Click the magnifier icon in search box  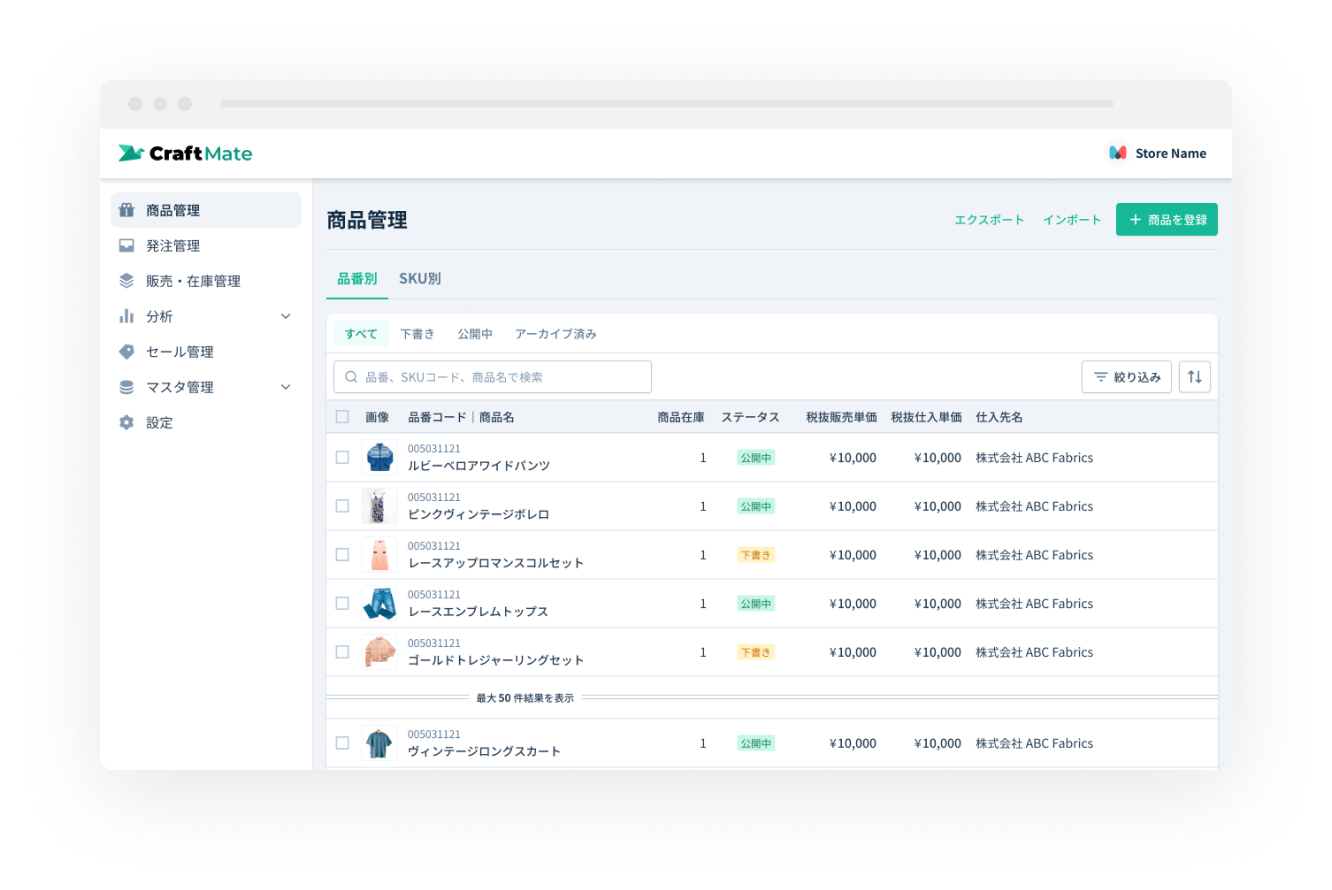pos(351,377)
